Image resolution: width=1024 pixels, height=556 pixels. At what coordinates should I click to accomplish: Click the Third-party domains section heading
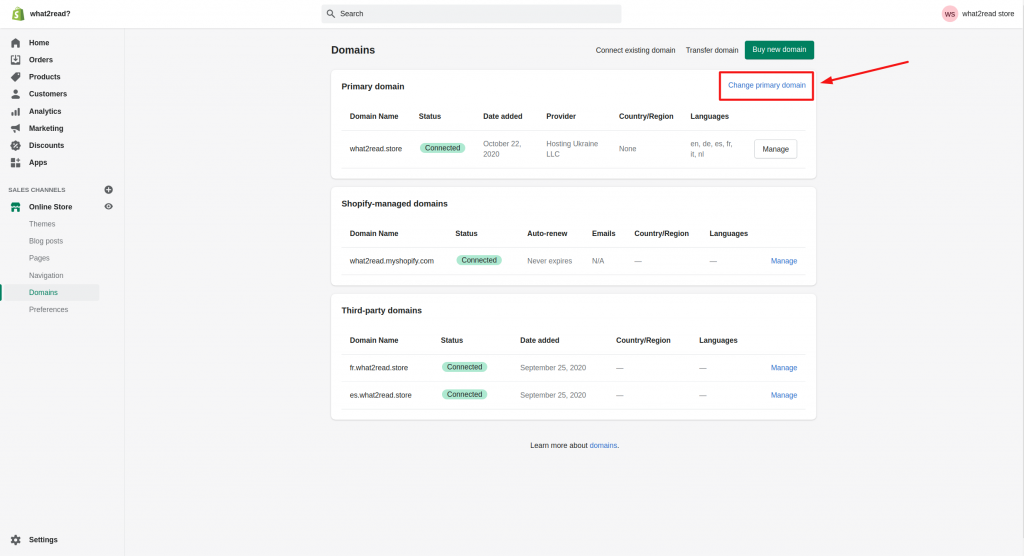[x=381, y=310]
